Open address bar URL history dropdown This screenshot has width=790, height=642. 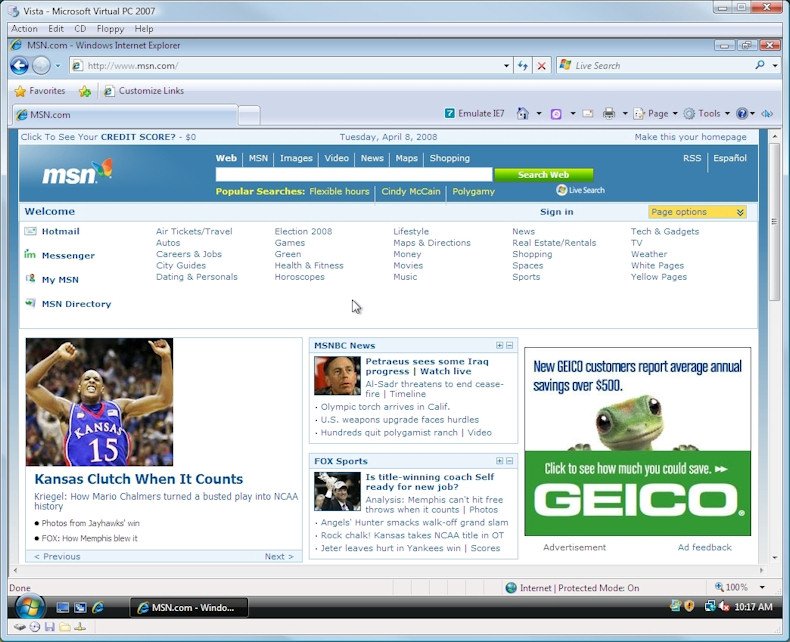click(506, 66)
